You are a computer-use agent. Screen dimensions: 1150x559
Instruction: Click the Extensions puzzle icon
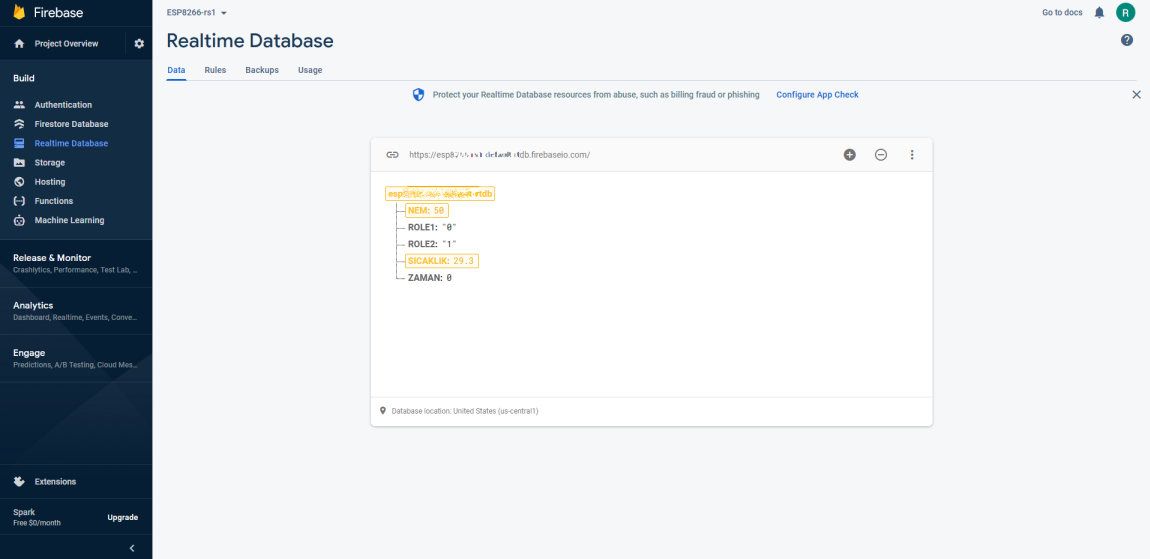coord(20,481)
